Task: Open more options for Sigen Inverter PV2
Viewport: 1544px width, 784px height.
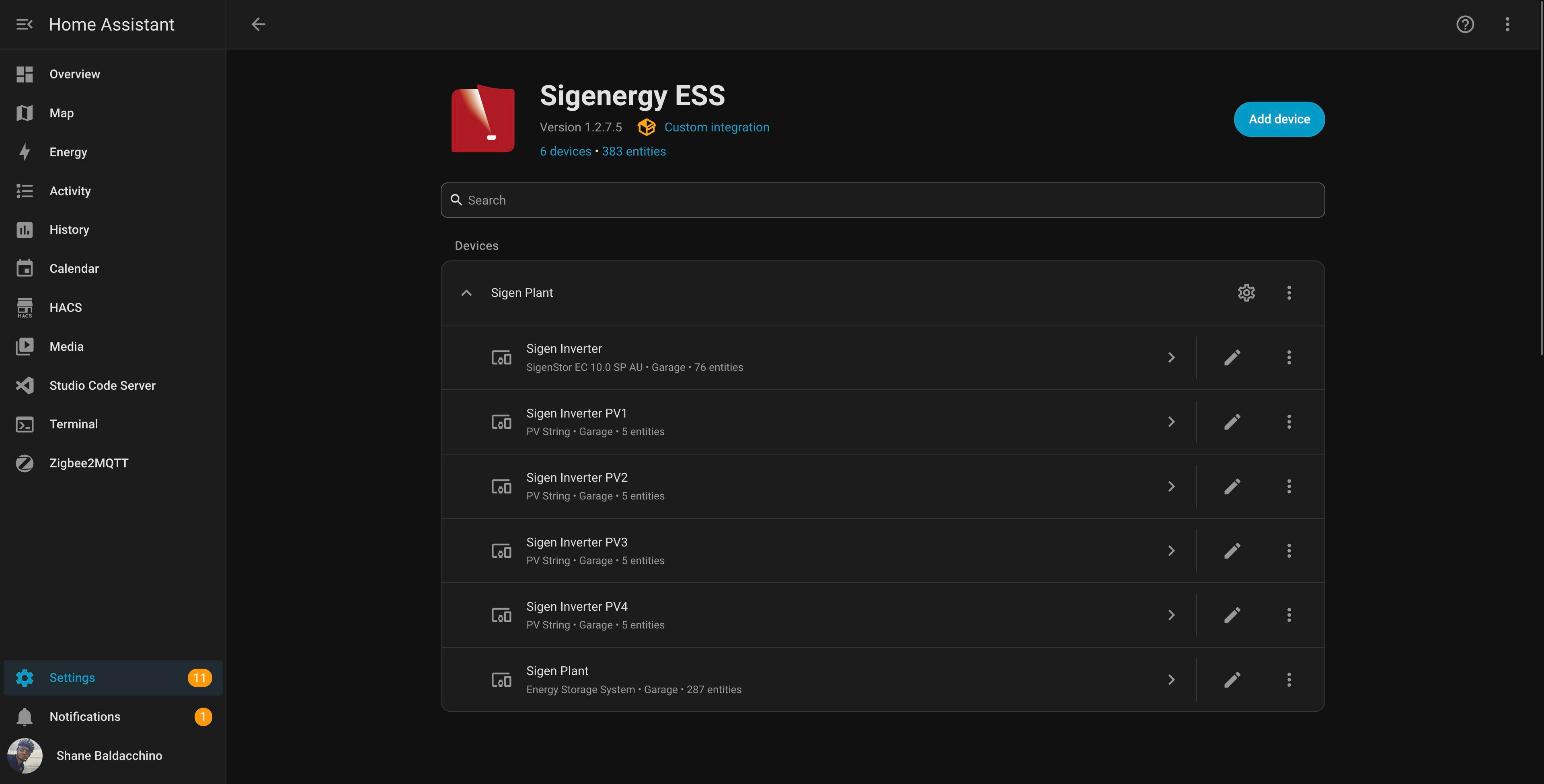Action: coord(1289,486)
